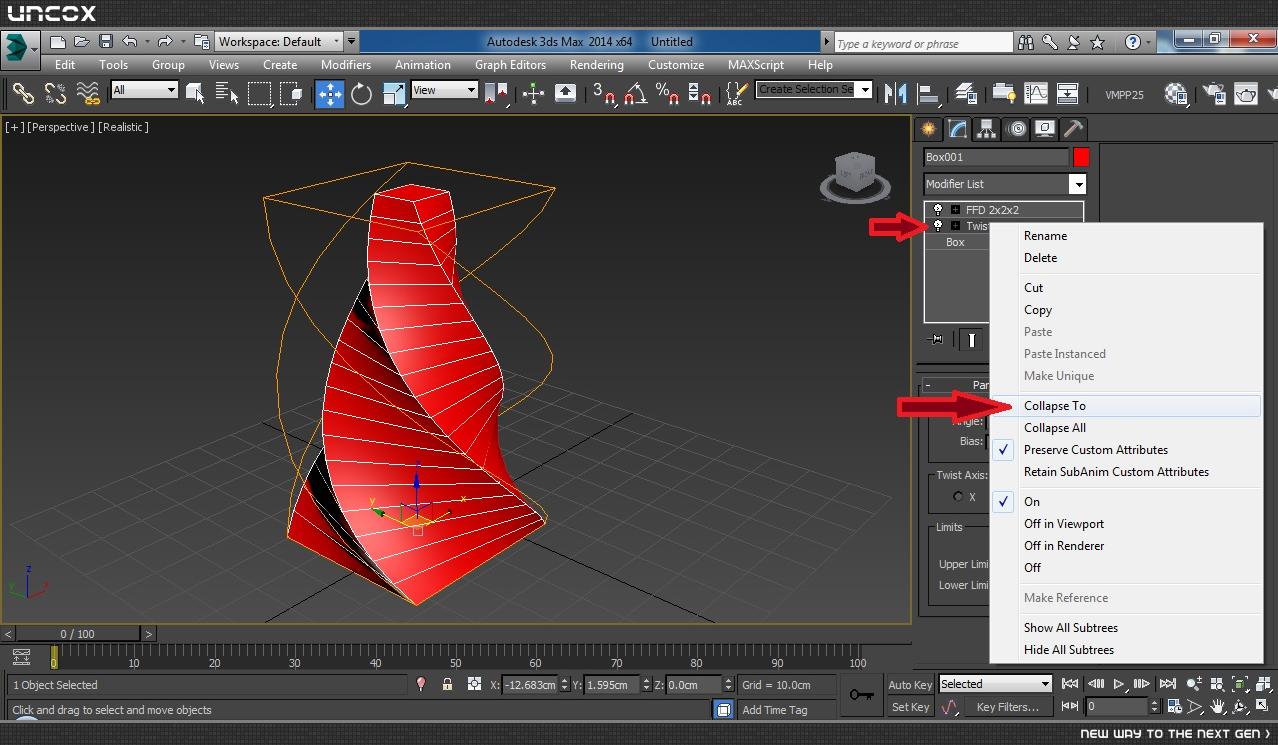
Task: Open the Modifiers menu
Action: (345, 65)
